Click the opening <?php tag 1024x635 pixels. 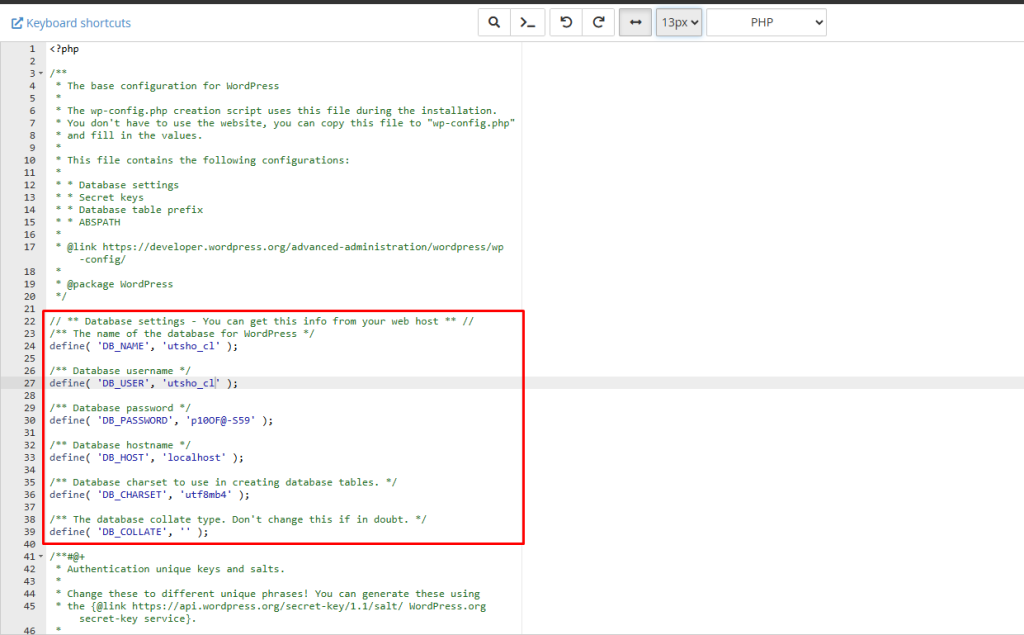click(64, 49)
